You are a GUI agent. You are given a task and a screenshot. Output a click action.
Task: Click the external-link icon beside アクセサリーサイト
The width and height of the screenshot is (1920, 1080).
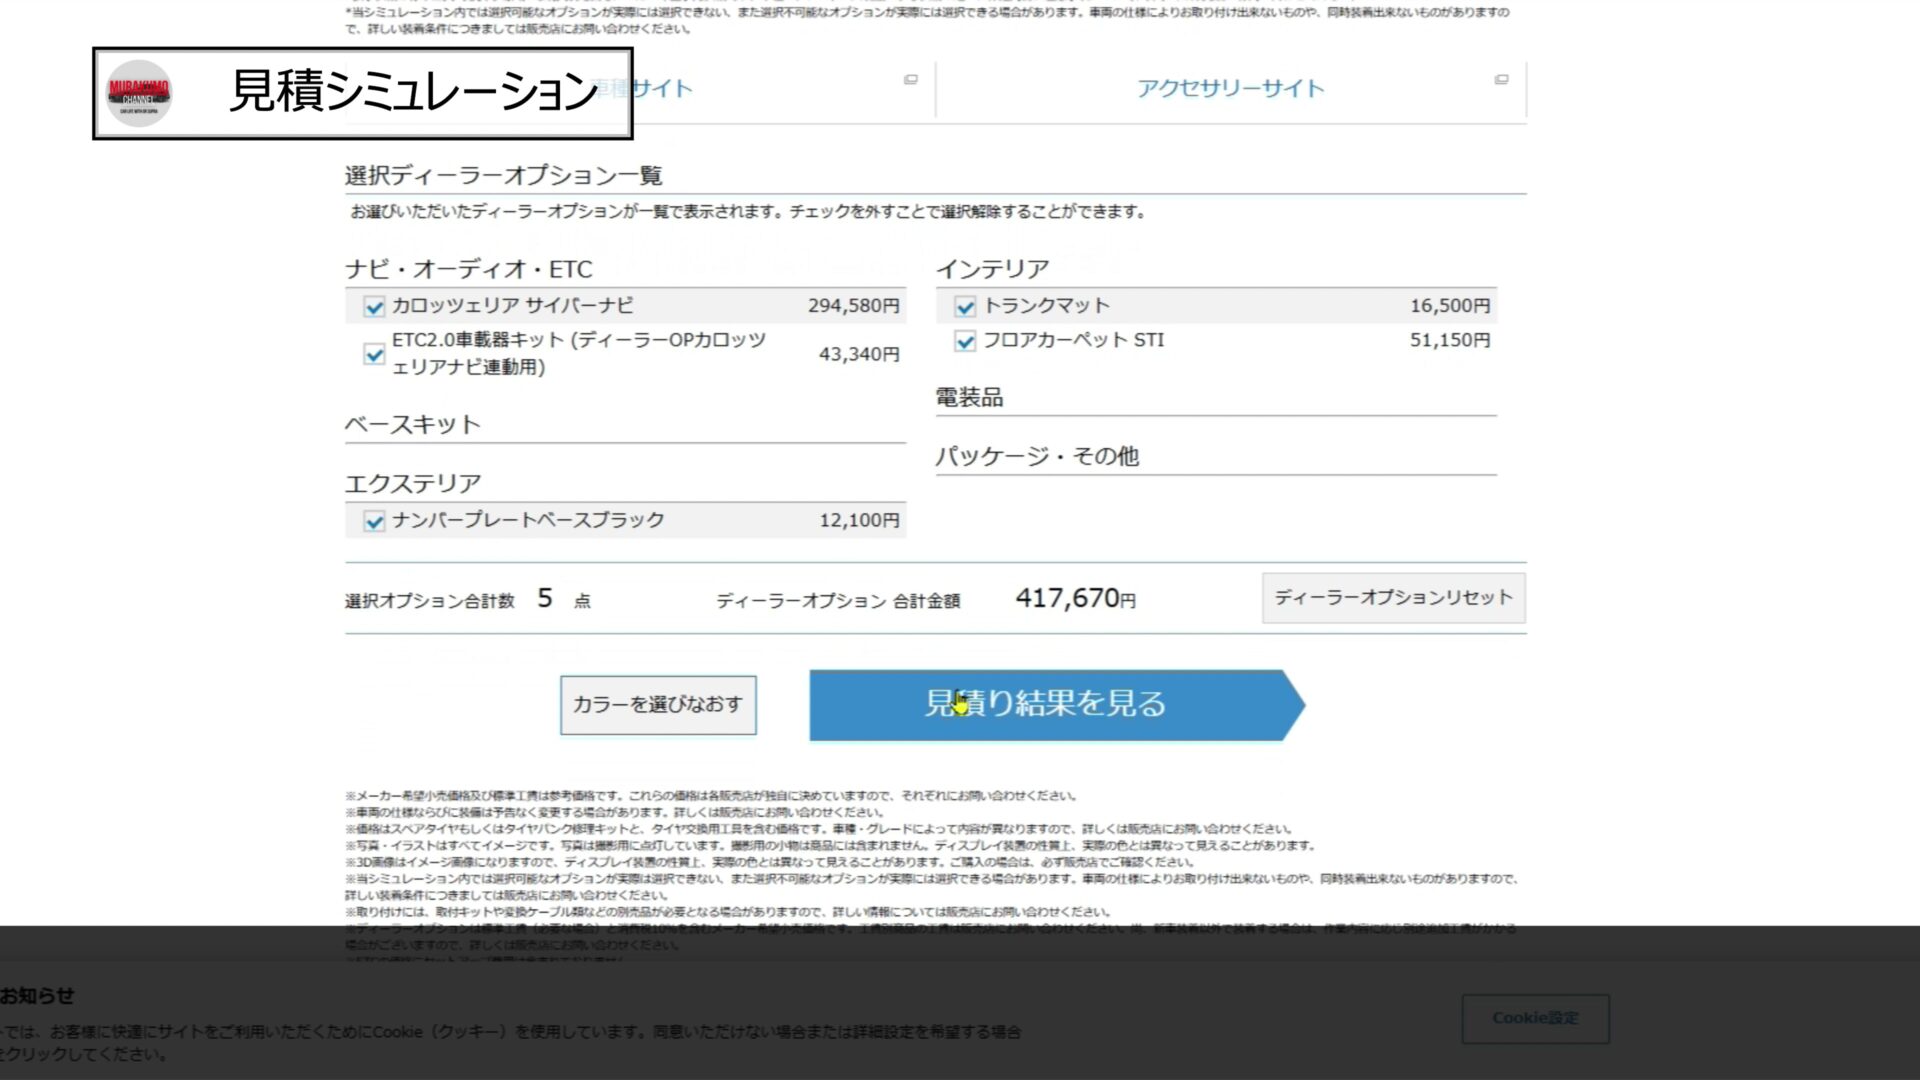click(1501, 79)
